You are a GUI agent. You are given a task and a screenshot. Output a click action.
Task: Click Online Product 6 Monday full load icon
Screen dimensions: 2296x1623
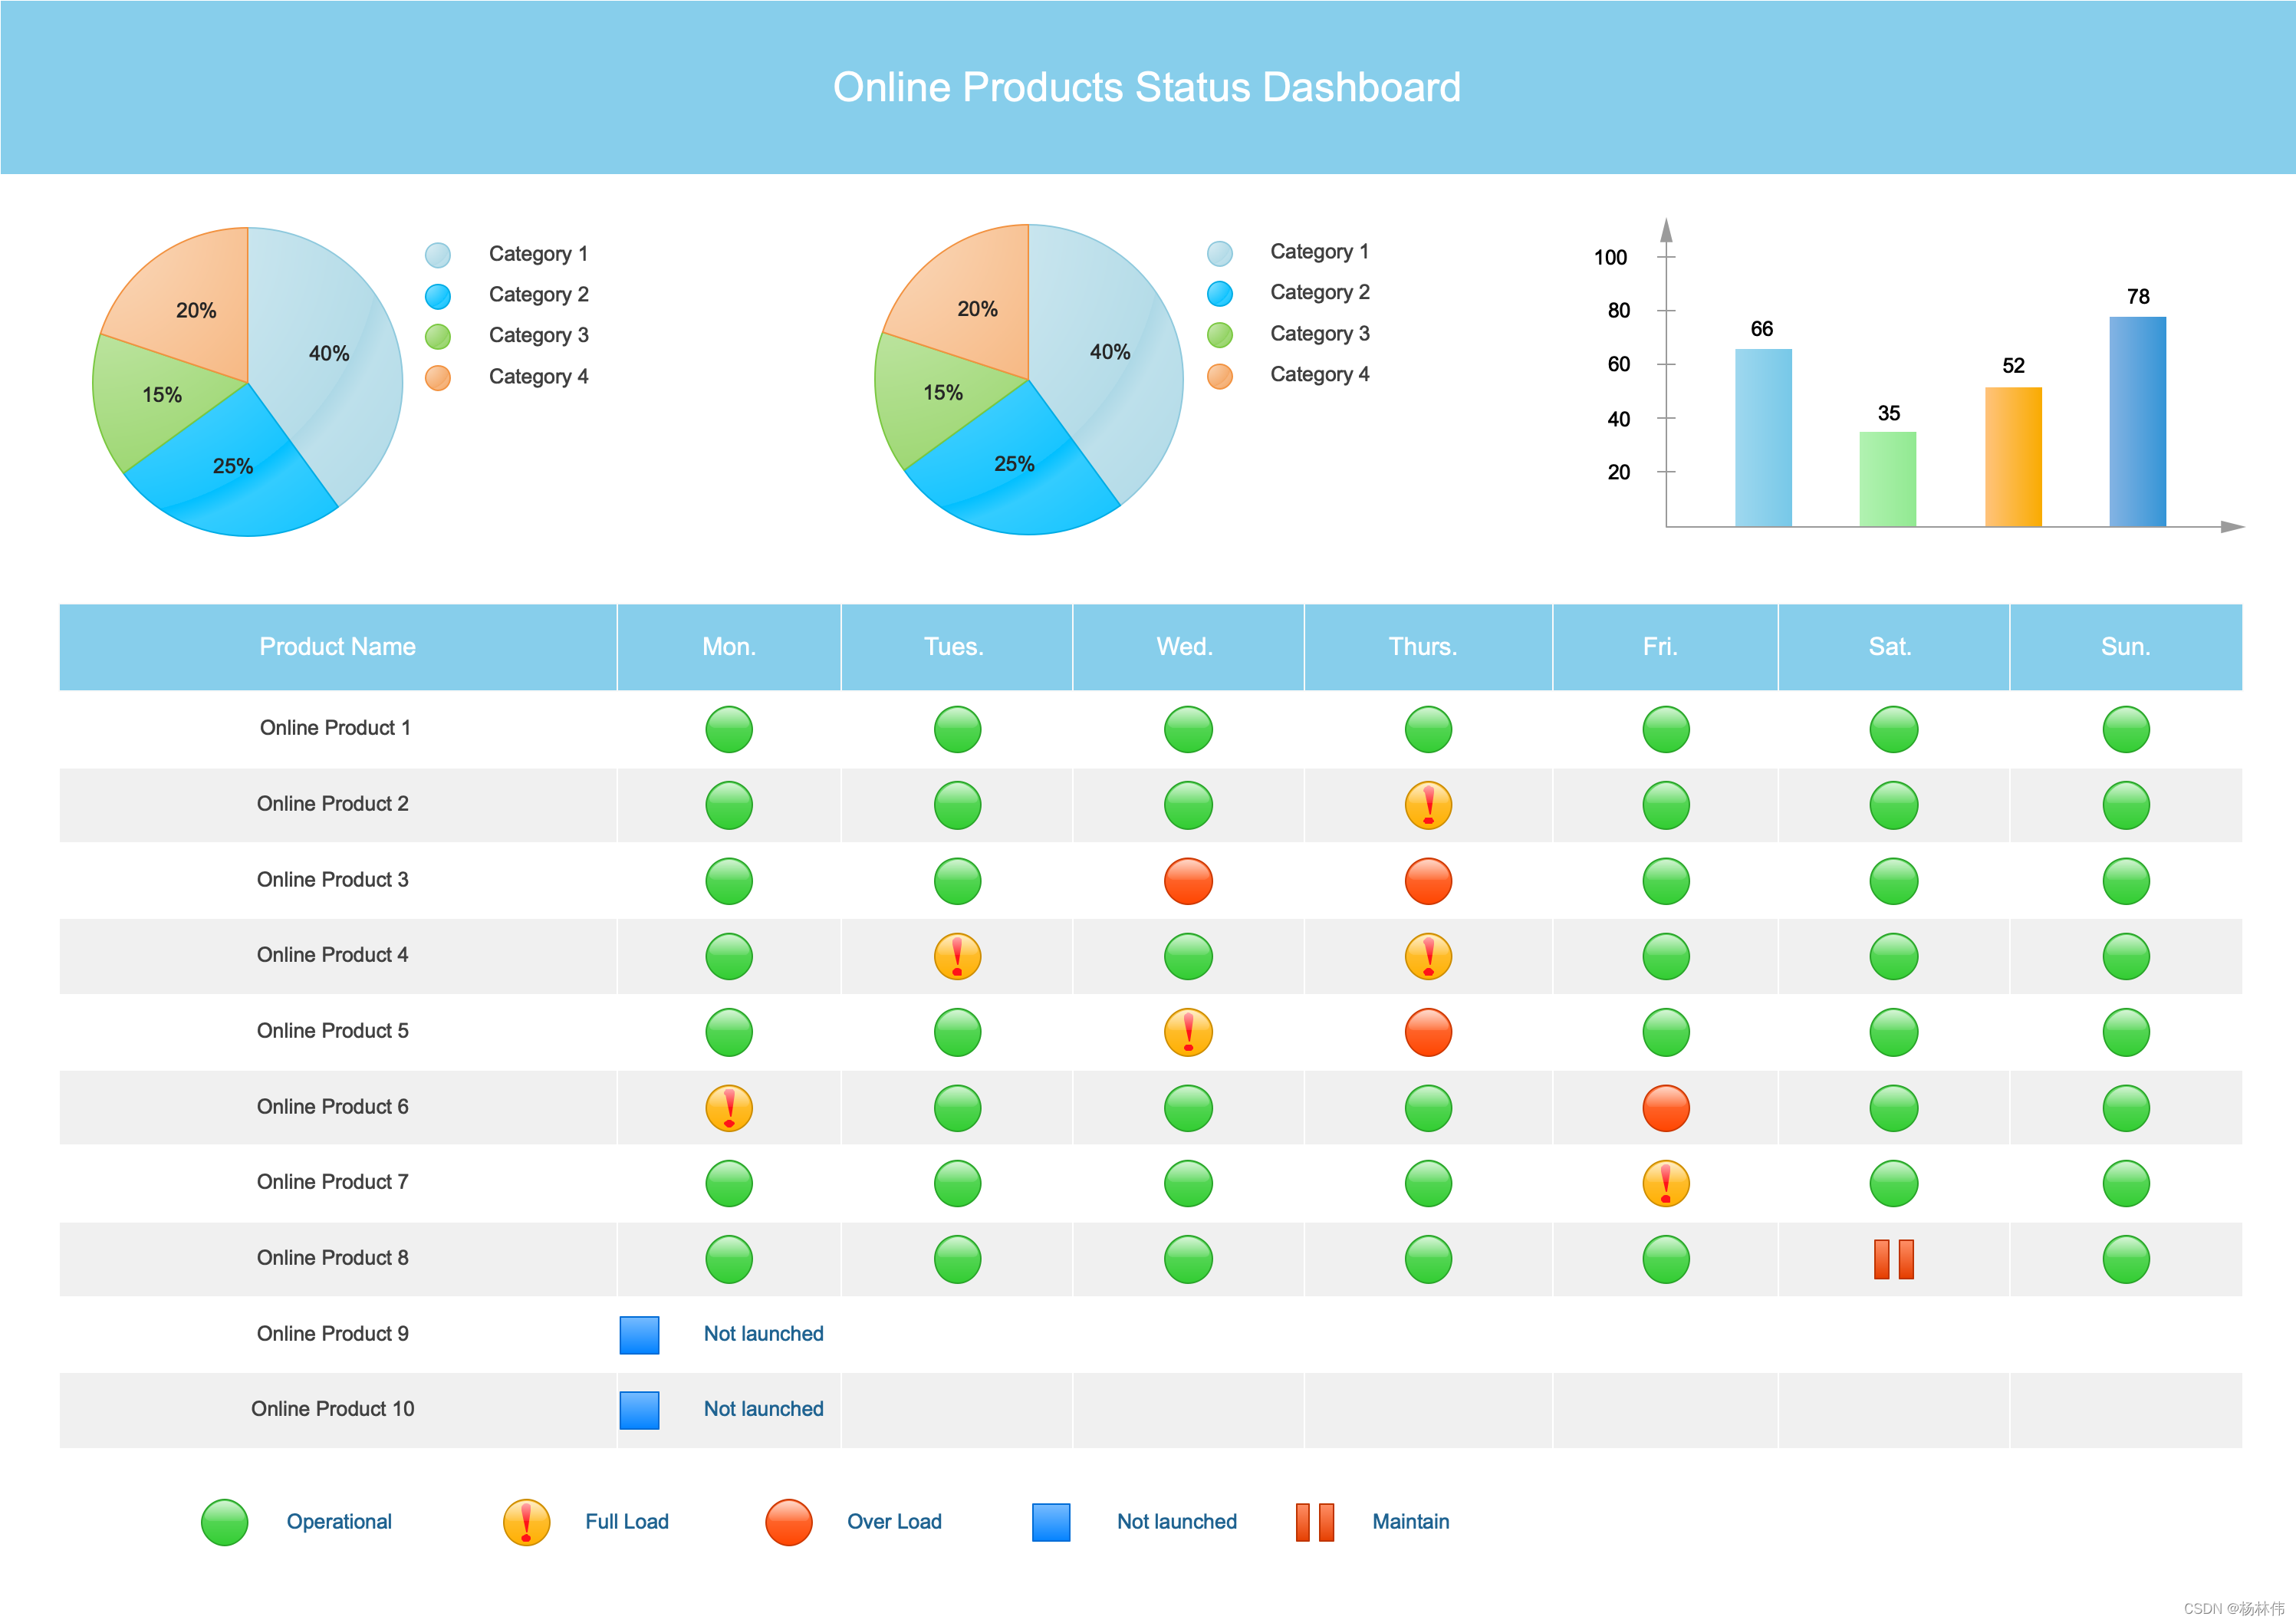tap(729, 1108)
